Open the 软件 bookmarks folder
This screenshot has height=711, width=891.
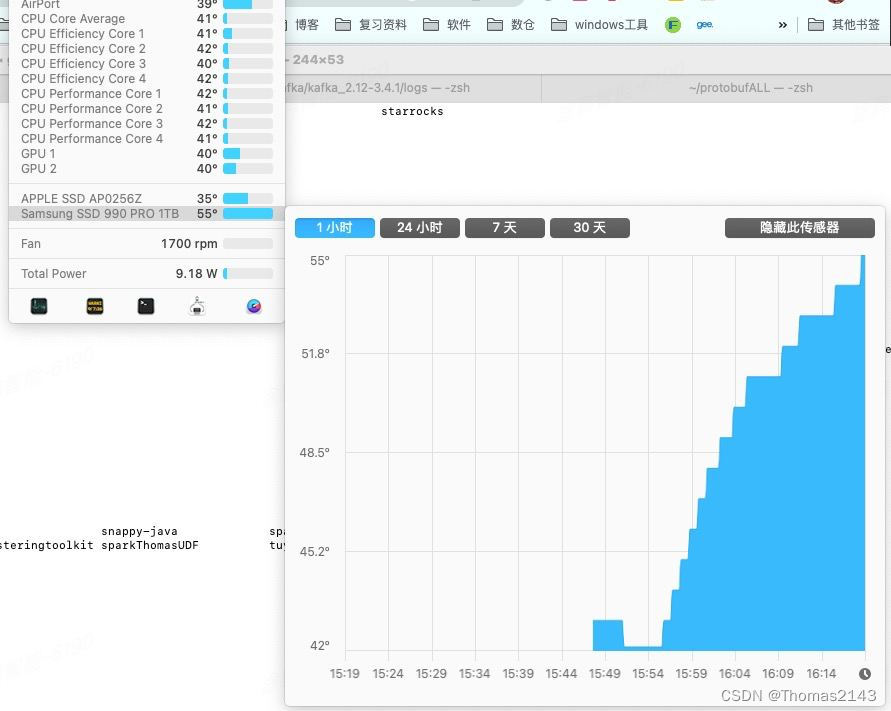pyautogui.click(x=447, y=24)
